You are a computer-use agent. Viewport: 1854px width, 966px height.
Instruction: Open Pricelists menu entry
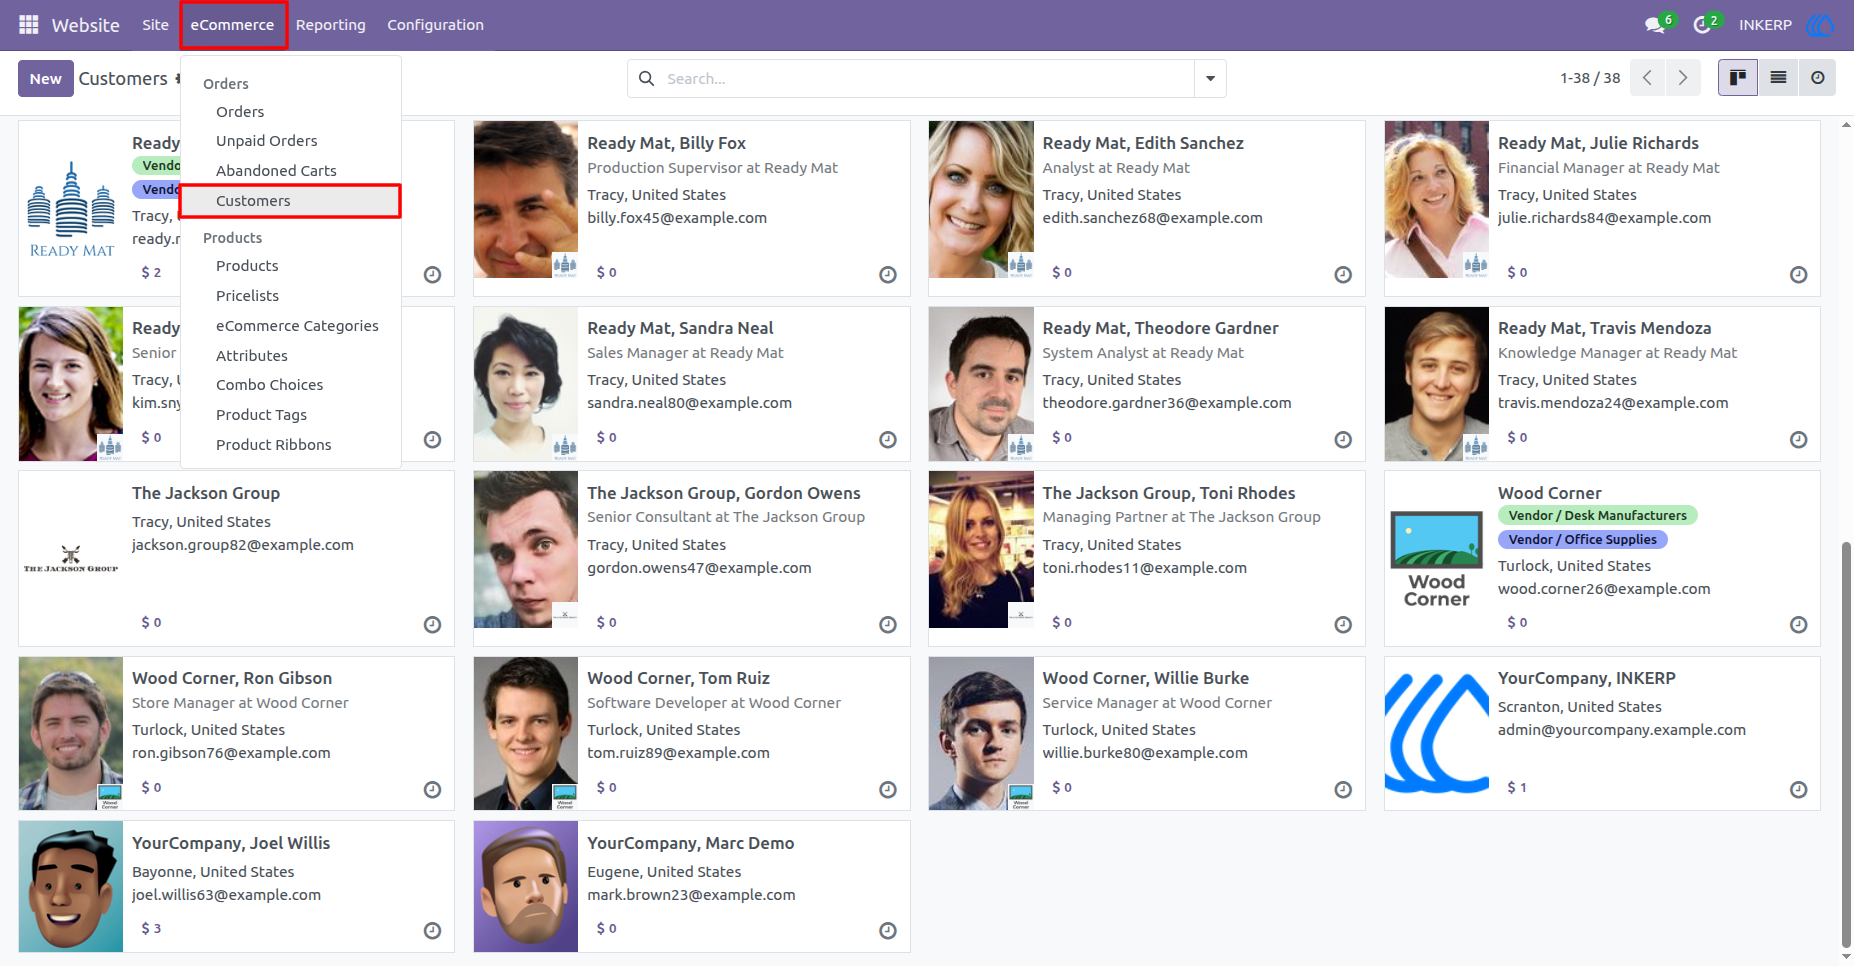point(247,296)
